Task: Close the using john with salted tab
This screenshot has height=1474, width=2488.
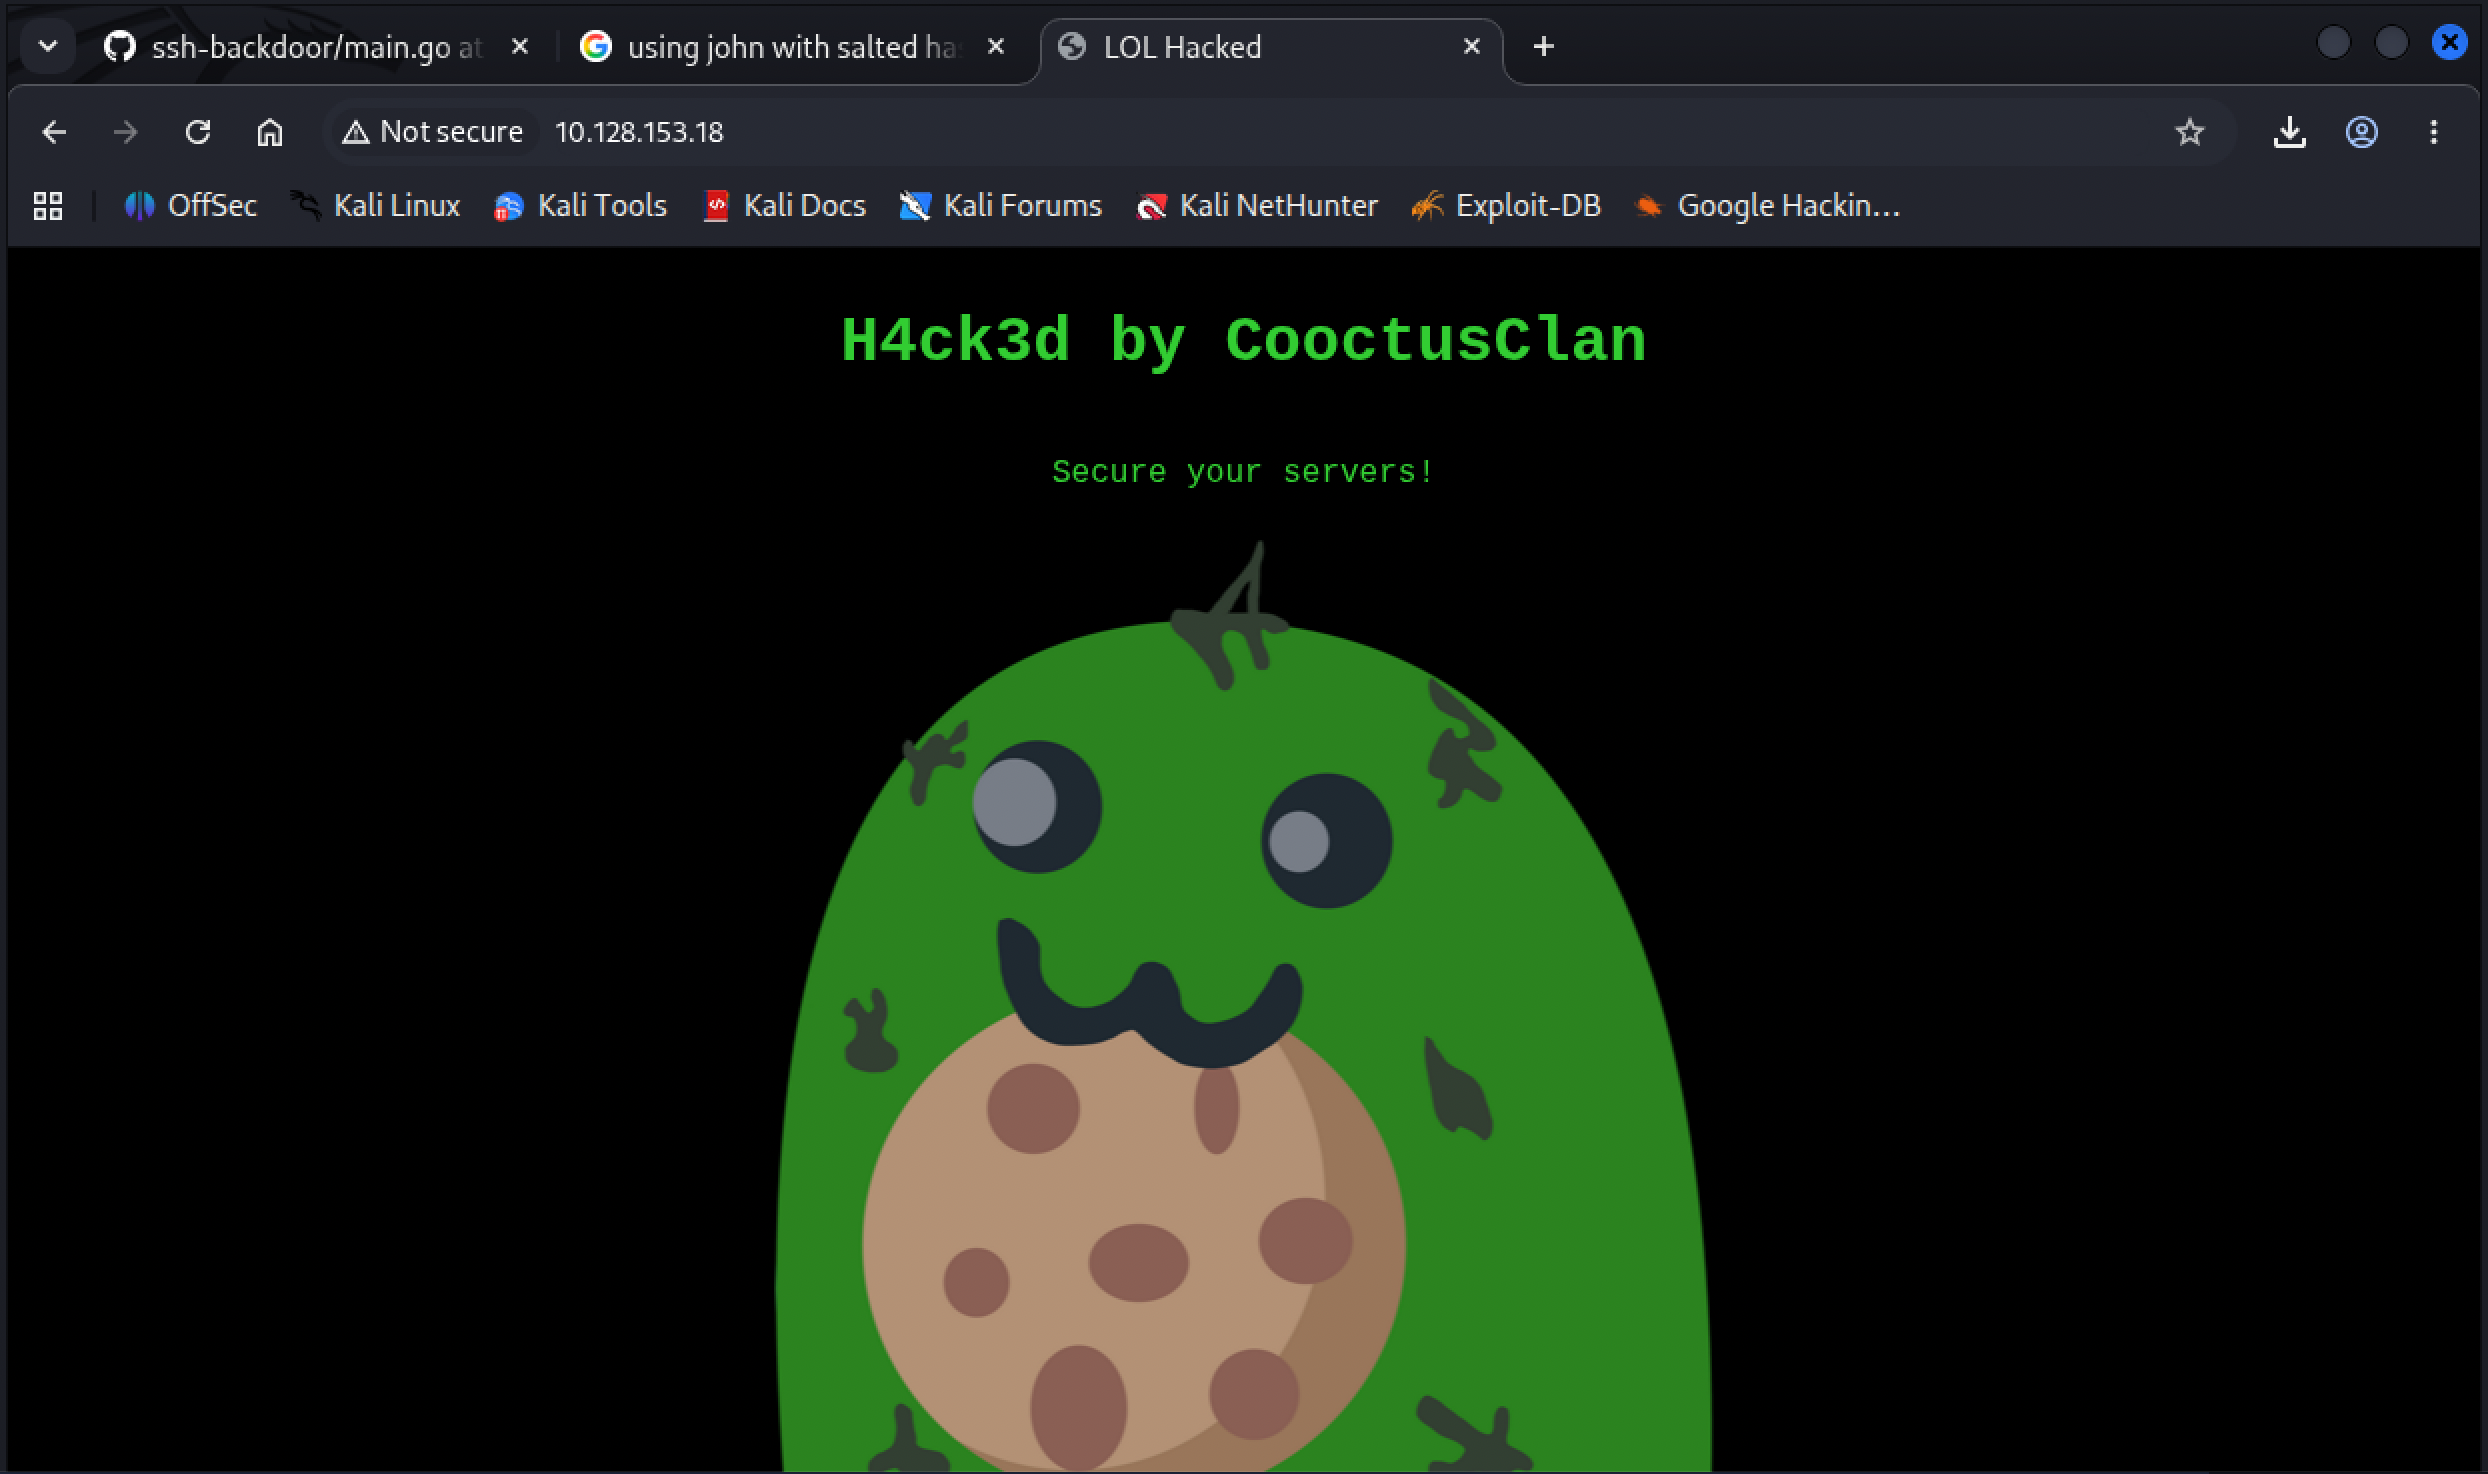Action: click(996, 47)
